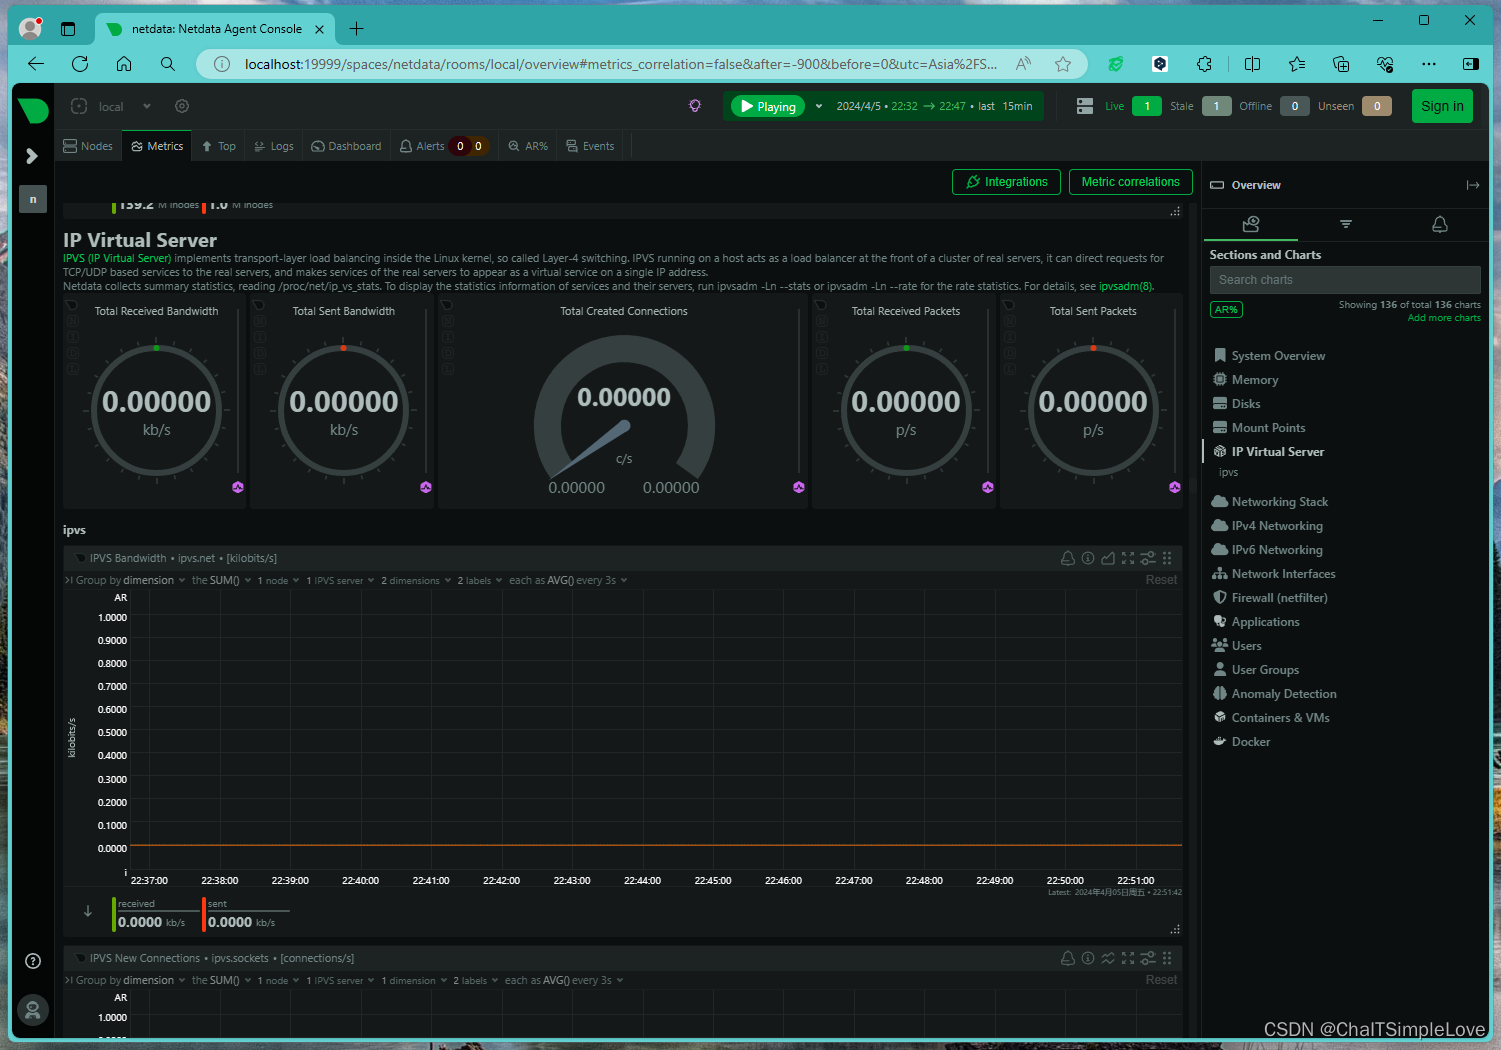Viewport: 1501px width, 1050px height.
Task: Open 1 node dropdown on IPVS Bandwidth
Action: [278, 580]
